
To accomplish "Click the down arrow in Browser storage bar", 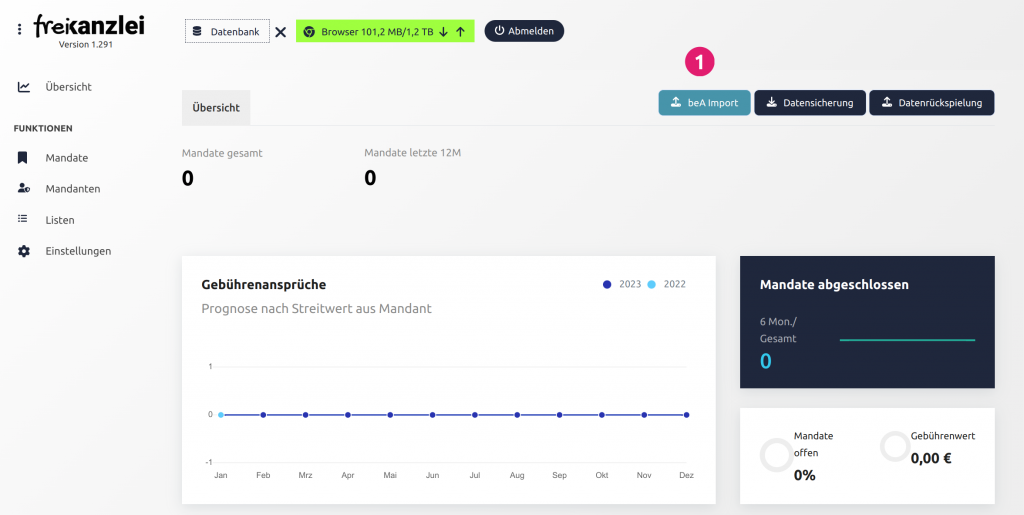I will point(443,31).
